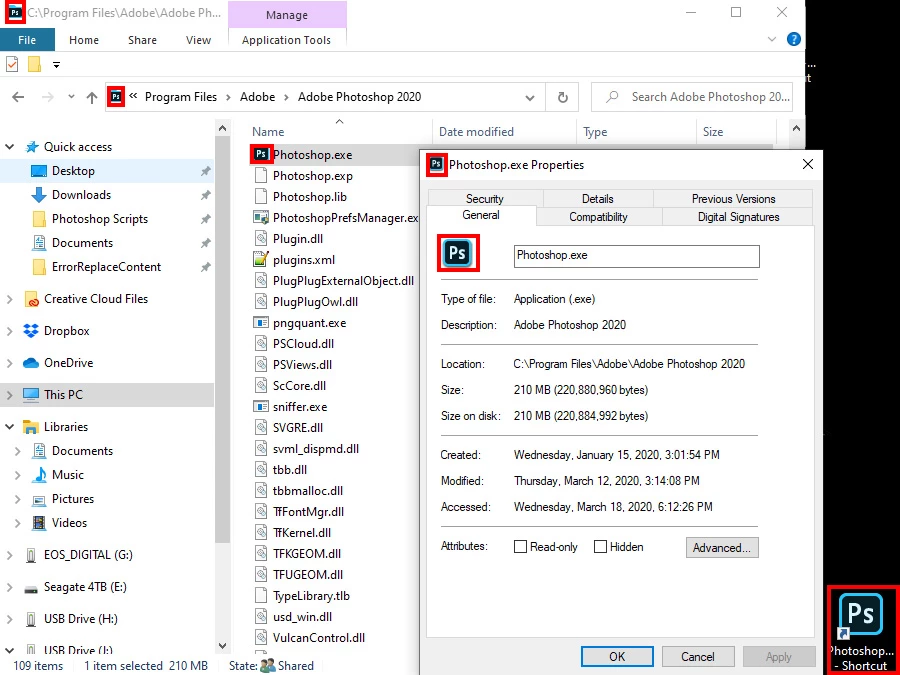Select the TypeLibrary.tlb file
Image resolution: width=900 pixels, height=675 pixels.
click(311, 596)
